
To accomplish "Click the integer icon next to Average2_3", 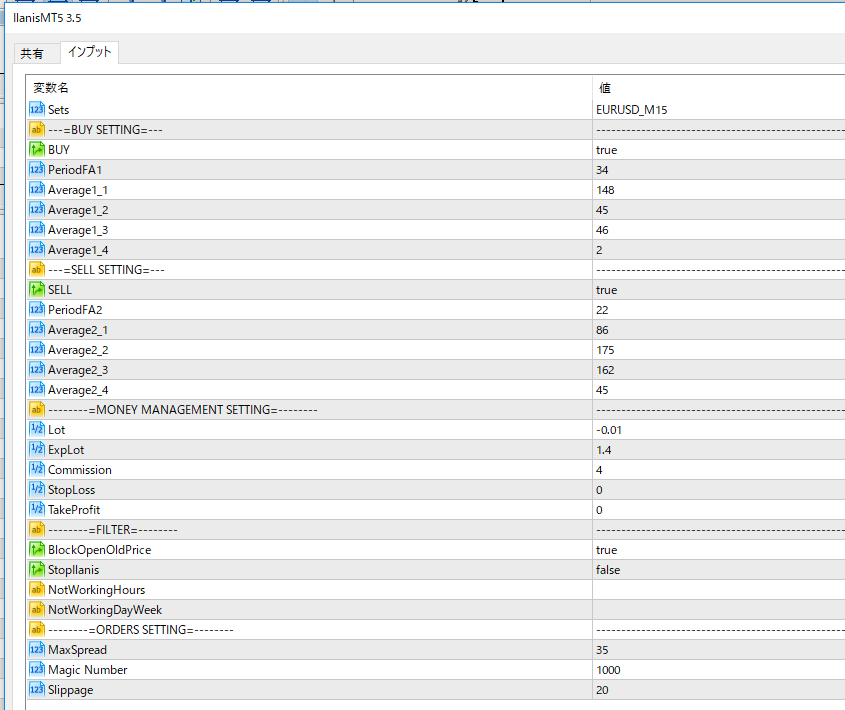I will (37, 369).
